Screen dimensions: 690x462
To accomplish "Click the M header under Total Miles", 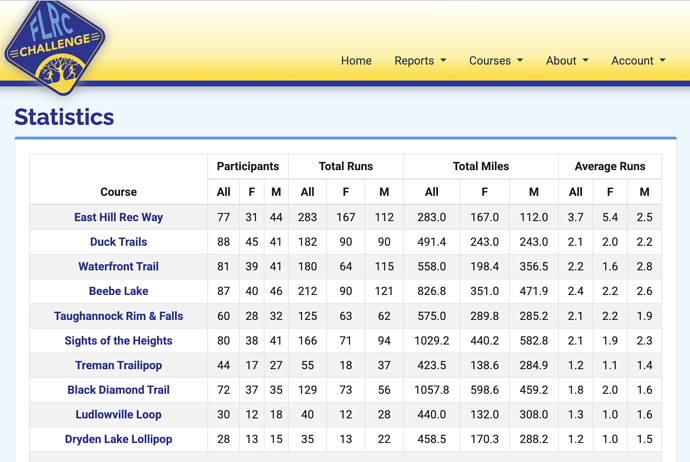I will pyautogui.click(x=534, y=192).
